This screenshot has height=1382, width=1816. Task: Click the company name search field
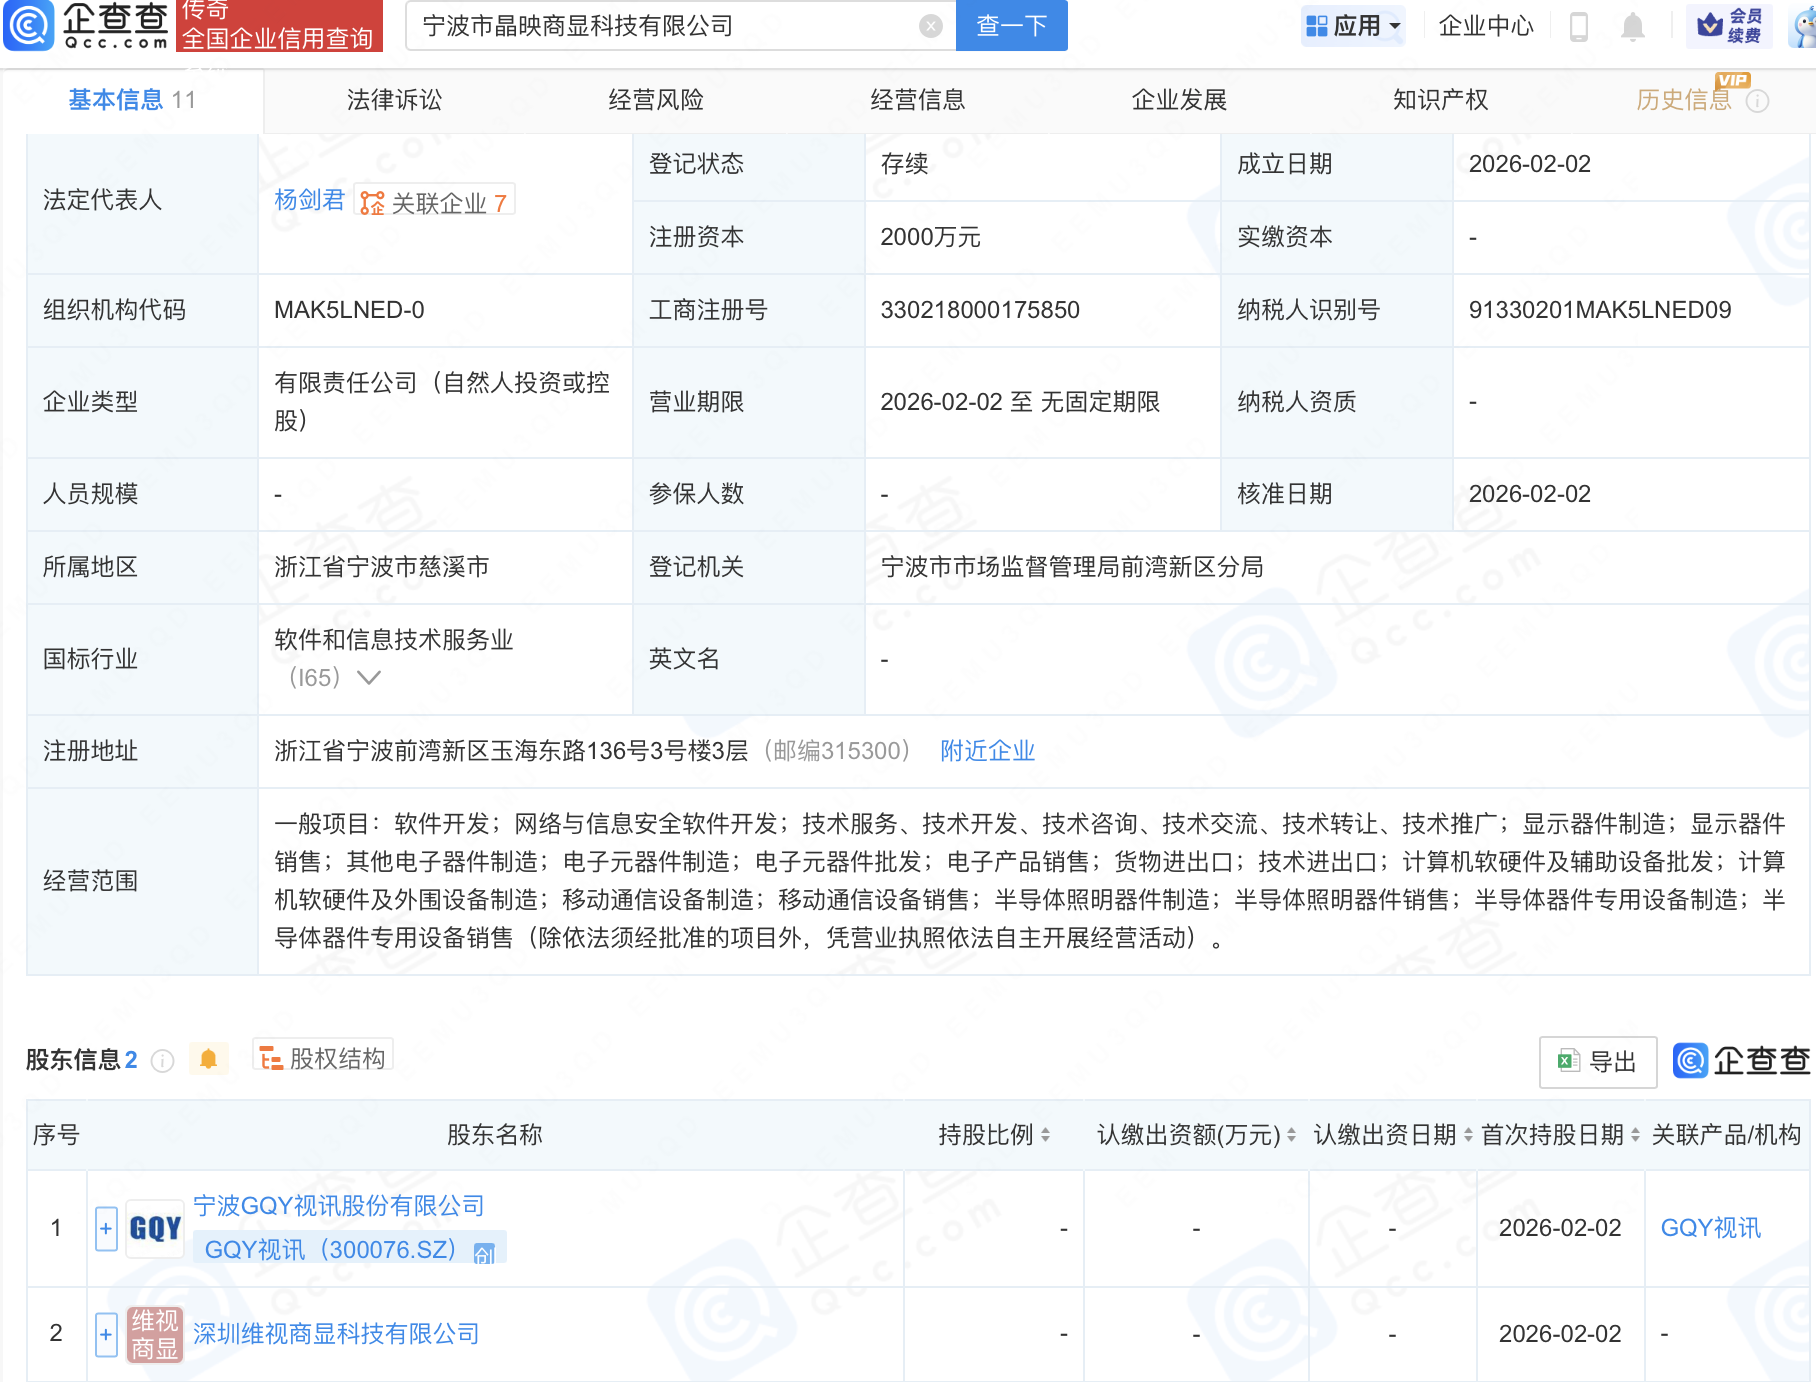(x=660, y=26)
